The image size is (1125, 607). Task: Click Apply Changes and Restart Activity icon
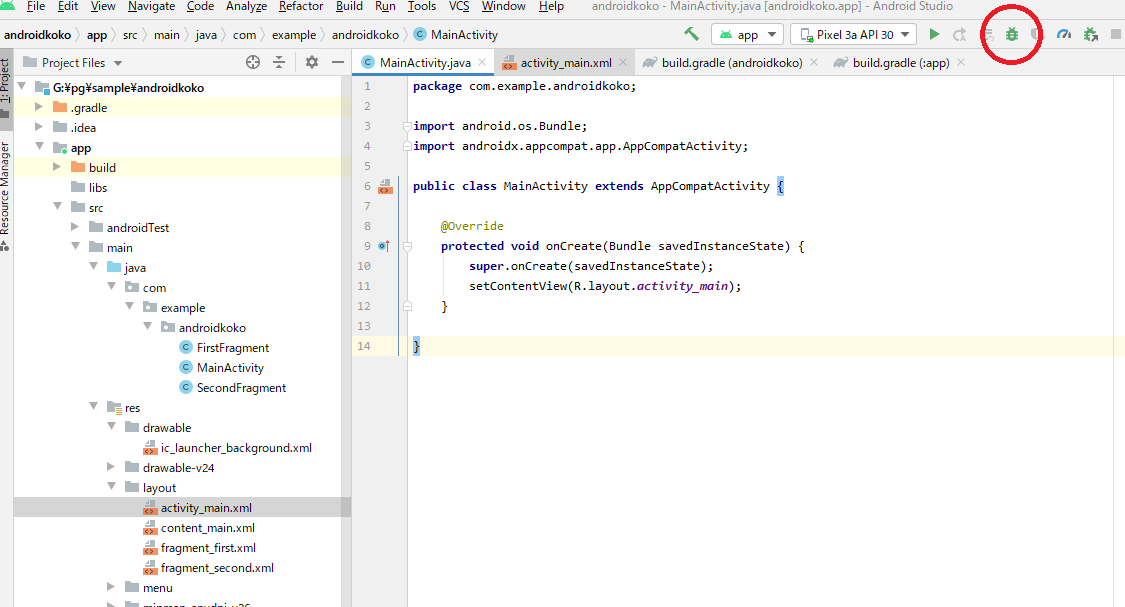pos(960,34)
